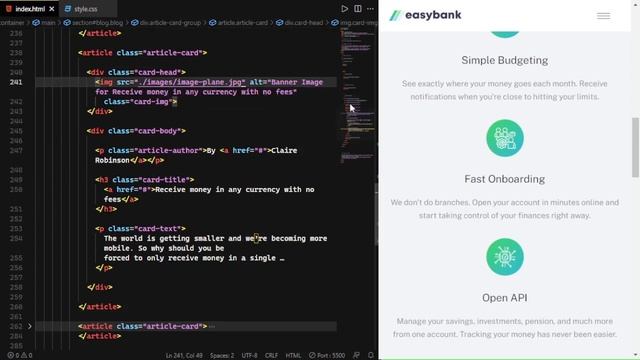Open the easybank hamburger menu
The width and height of the screenshot is (640, 360).
[x=603, y=16]
